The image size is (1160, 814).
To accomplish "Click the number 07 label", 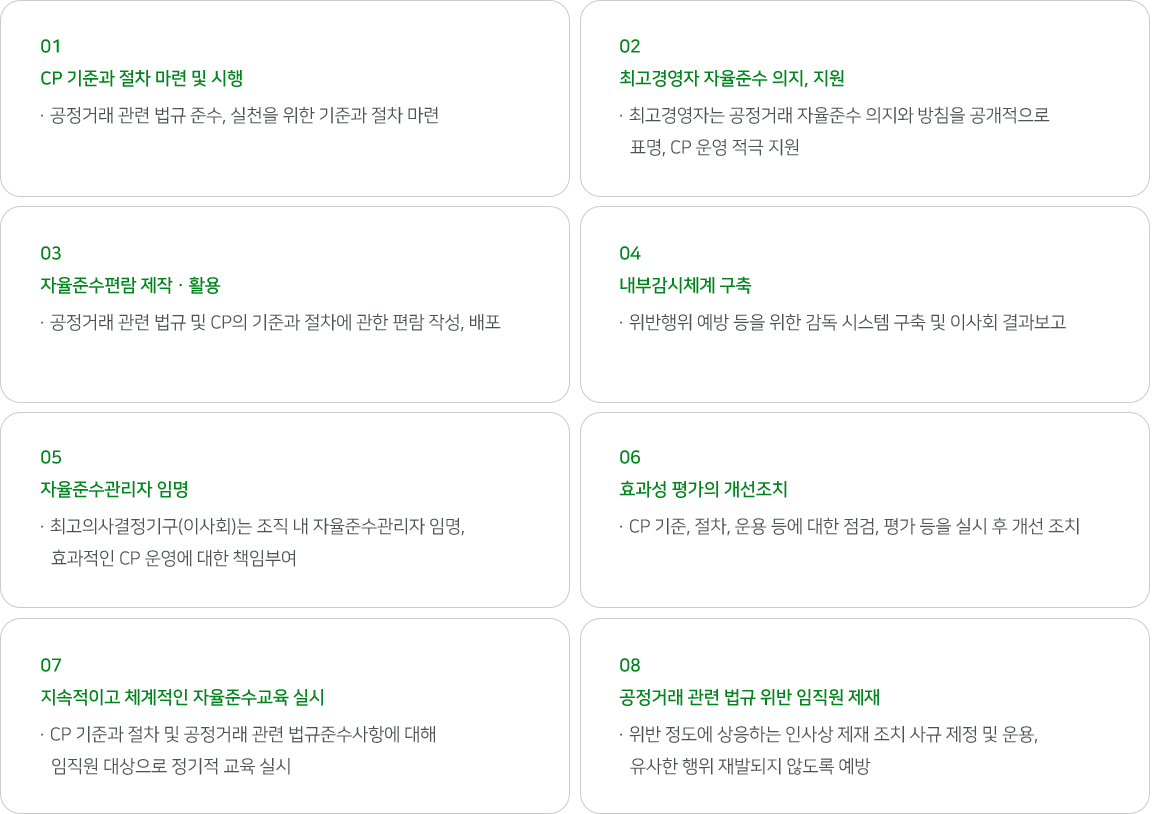I will (x=50, y=665).
